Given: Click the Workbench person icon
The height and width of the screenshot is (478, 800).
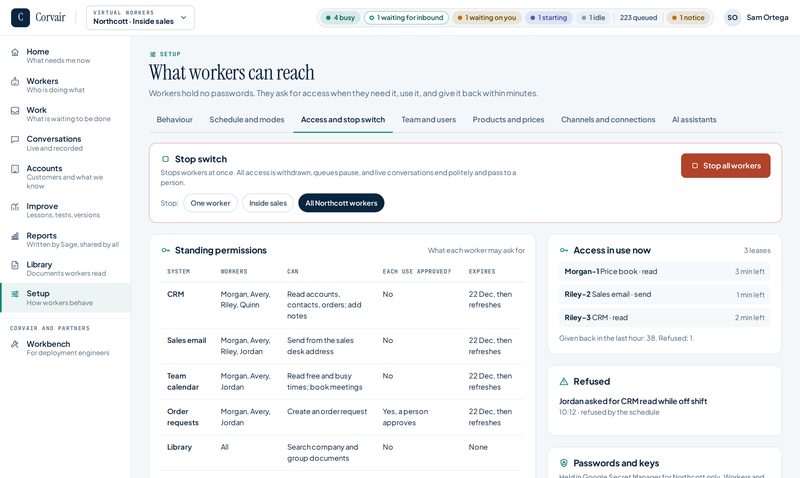Looking at the screenshot, I should [x=15, y=344].
